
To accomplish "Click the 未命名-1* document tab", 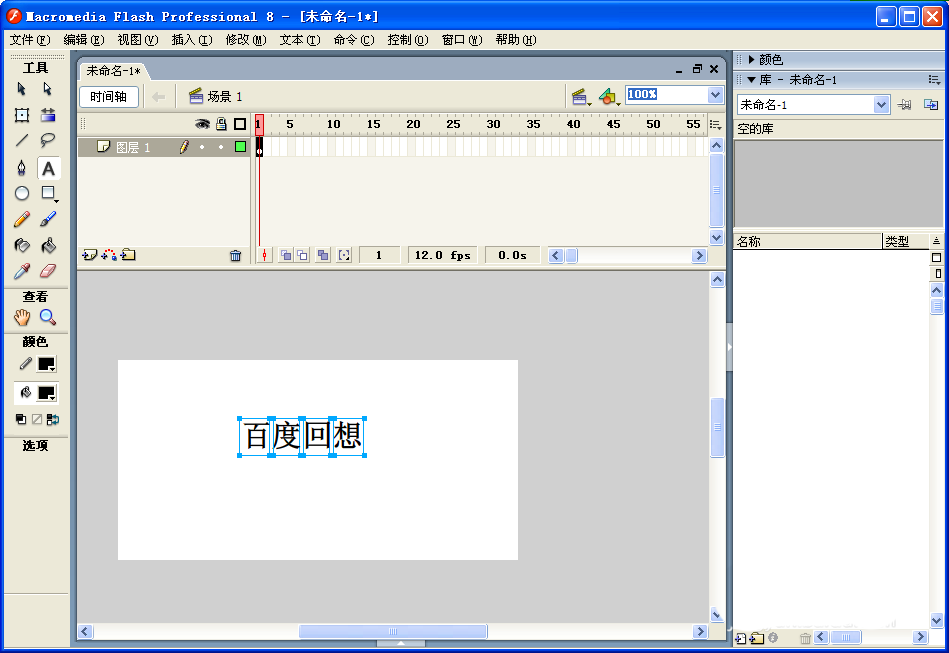I will point(113,71).
